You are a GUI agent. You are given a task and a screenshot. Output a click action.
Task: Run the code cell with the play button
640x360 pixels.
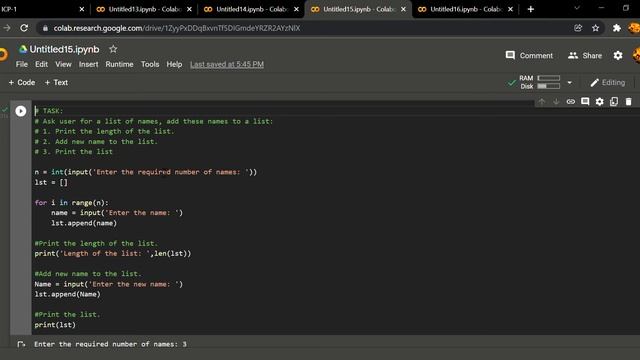(21, 111)
